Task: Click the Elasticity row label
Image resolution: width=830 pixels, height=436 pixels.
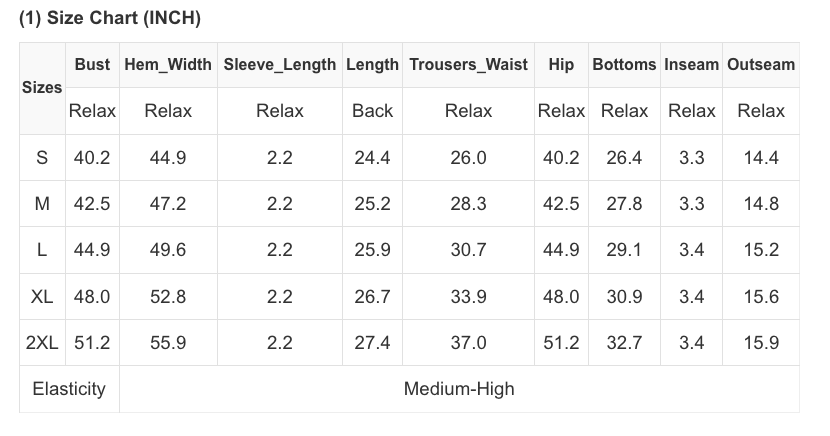Action: [69, 389]
